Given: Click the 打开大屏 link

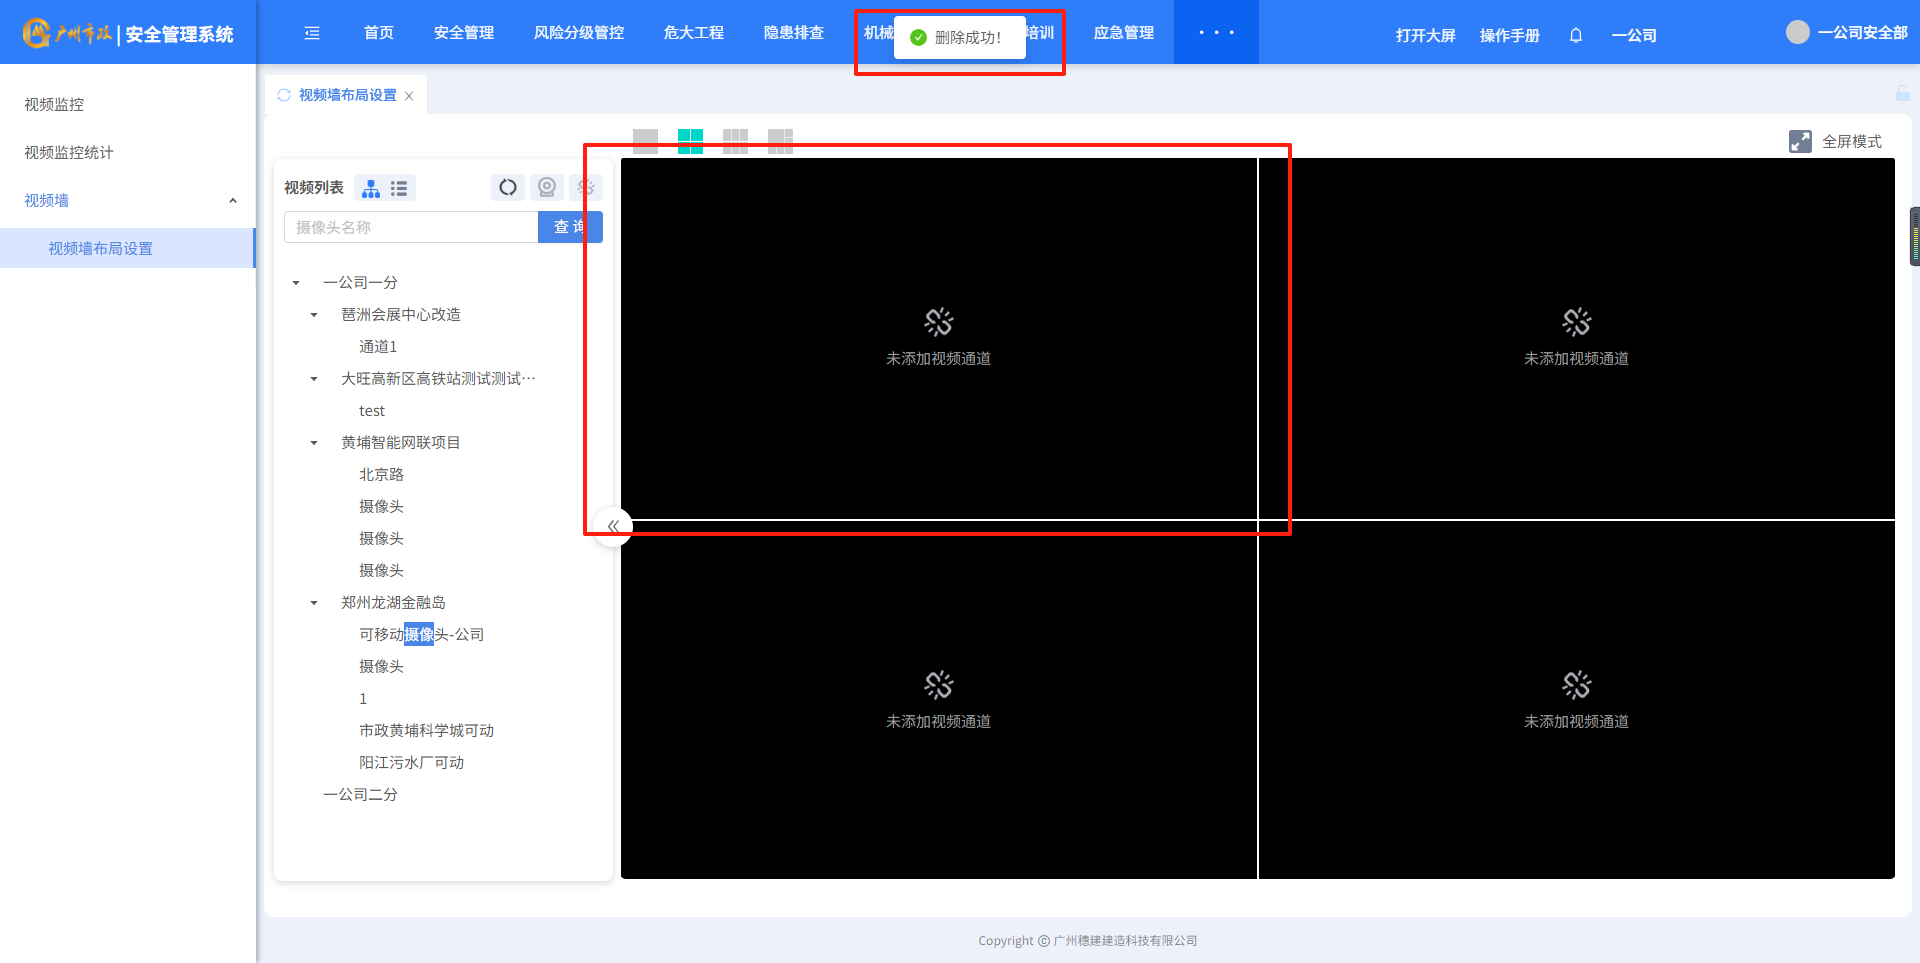Looking at the screenshot, I should (x=1425, y=35).
